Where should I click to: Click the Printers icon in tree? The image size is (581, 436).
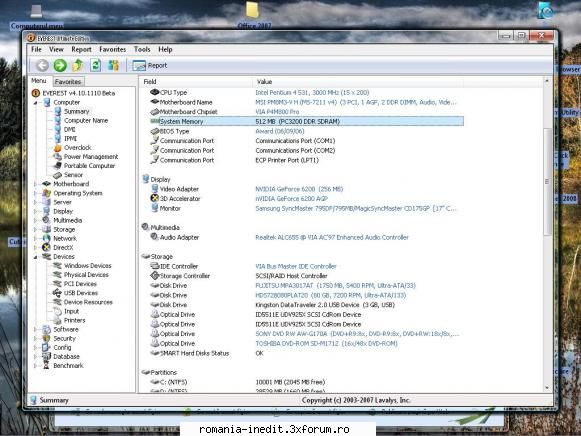coord(57,320)
